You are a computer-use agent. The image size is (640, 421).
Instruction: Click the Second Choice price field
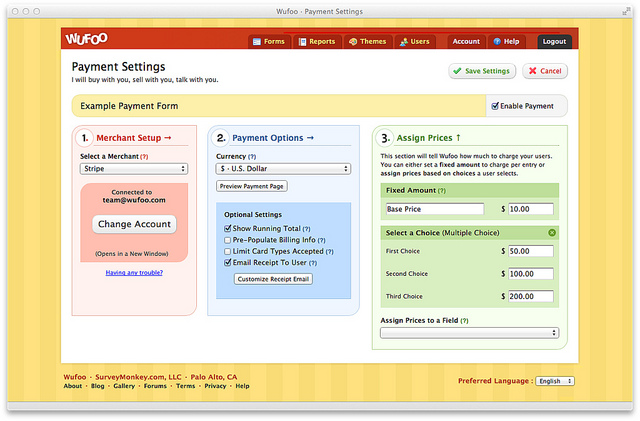coord(531,274)
